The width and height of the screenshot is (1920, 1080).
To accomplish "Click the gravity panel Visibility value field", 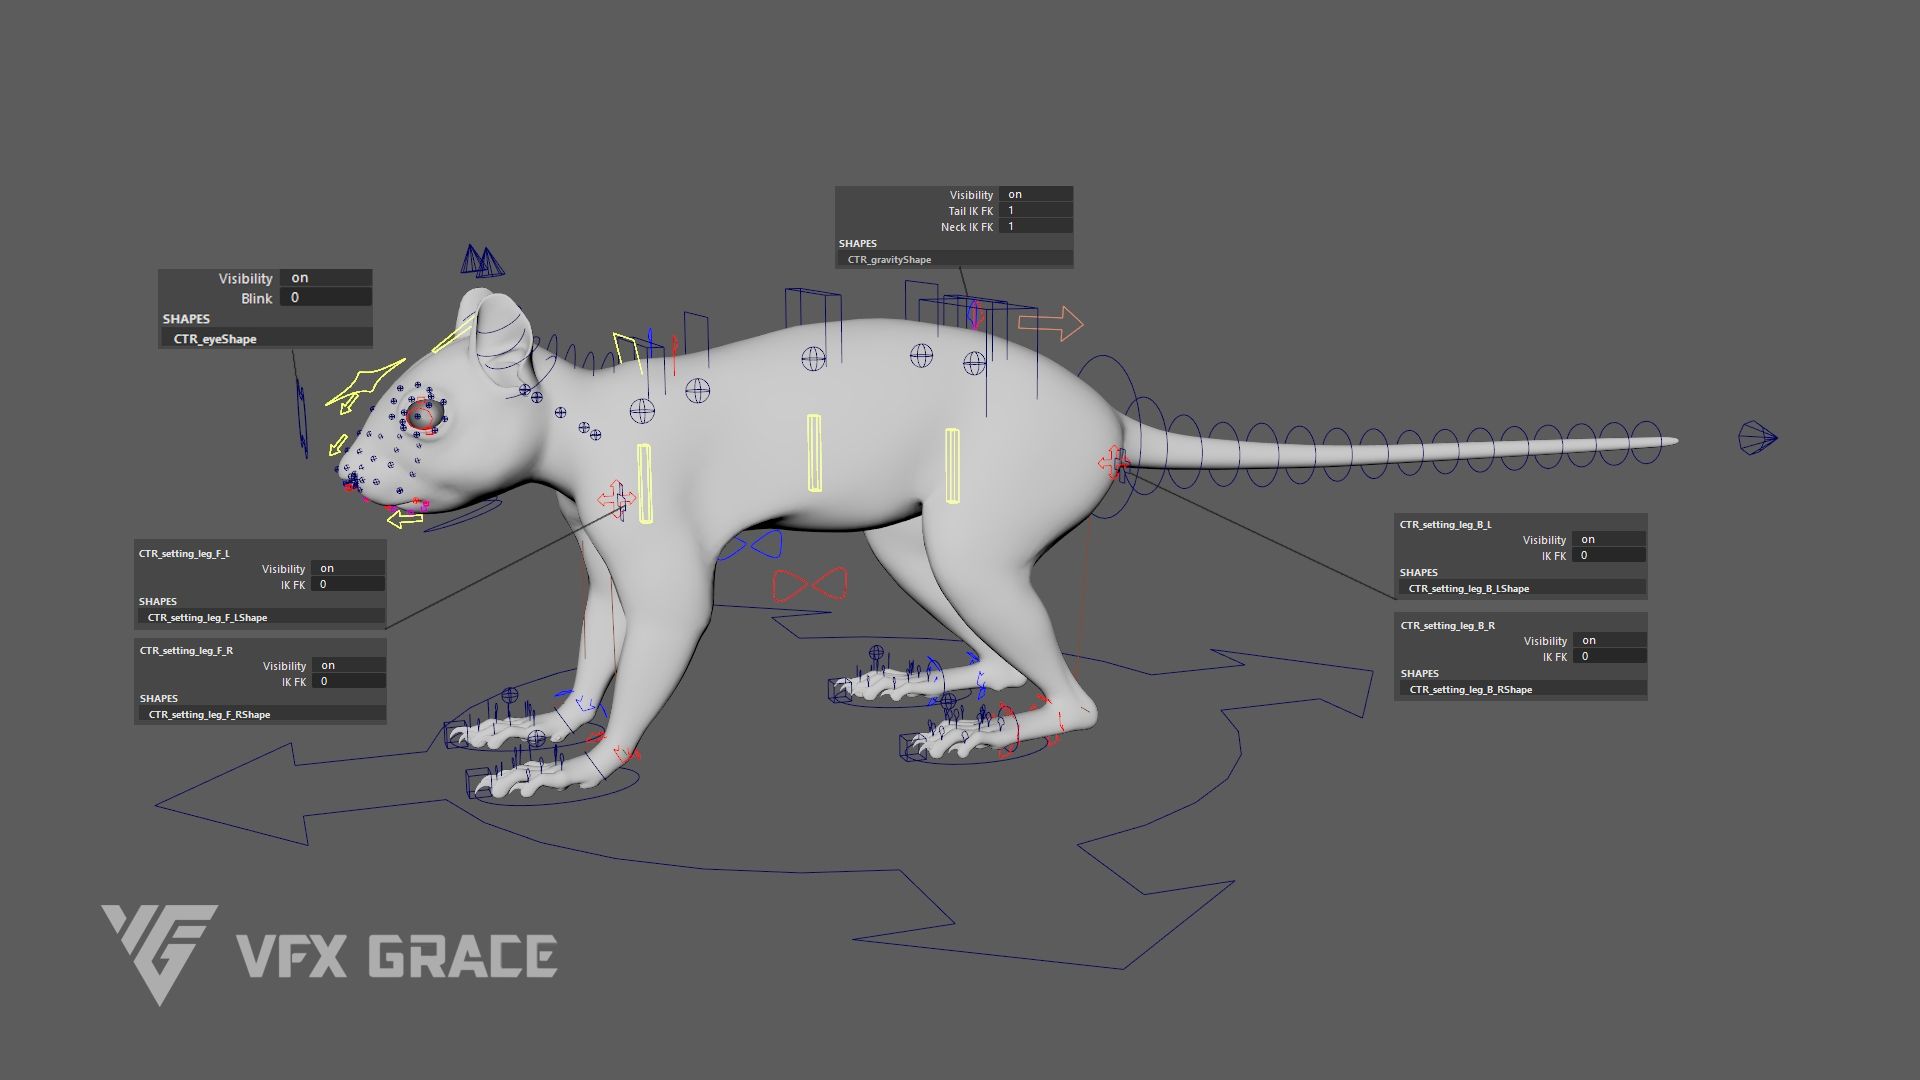I will click(1036, 194).
